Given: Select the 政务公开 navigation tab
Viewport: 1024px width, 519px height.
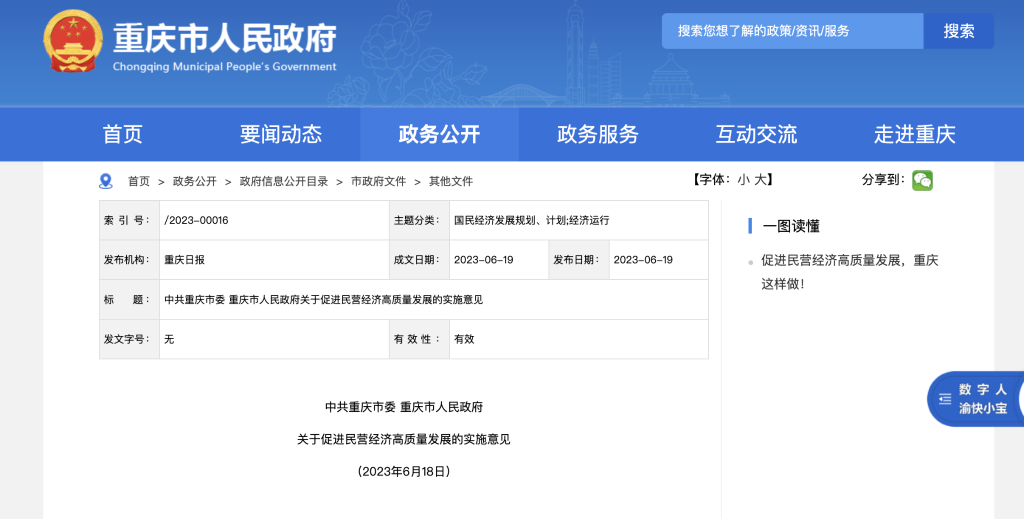Looking at the screenshot, I should (x=439, y=134).
